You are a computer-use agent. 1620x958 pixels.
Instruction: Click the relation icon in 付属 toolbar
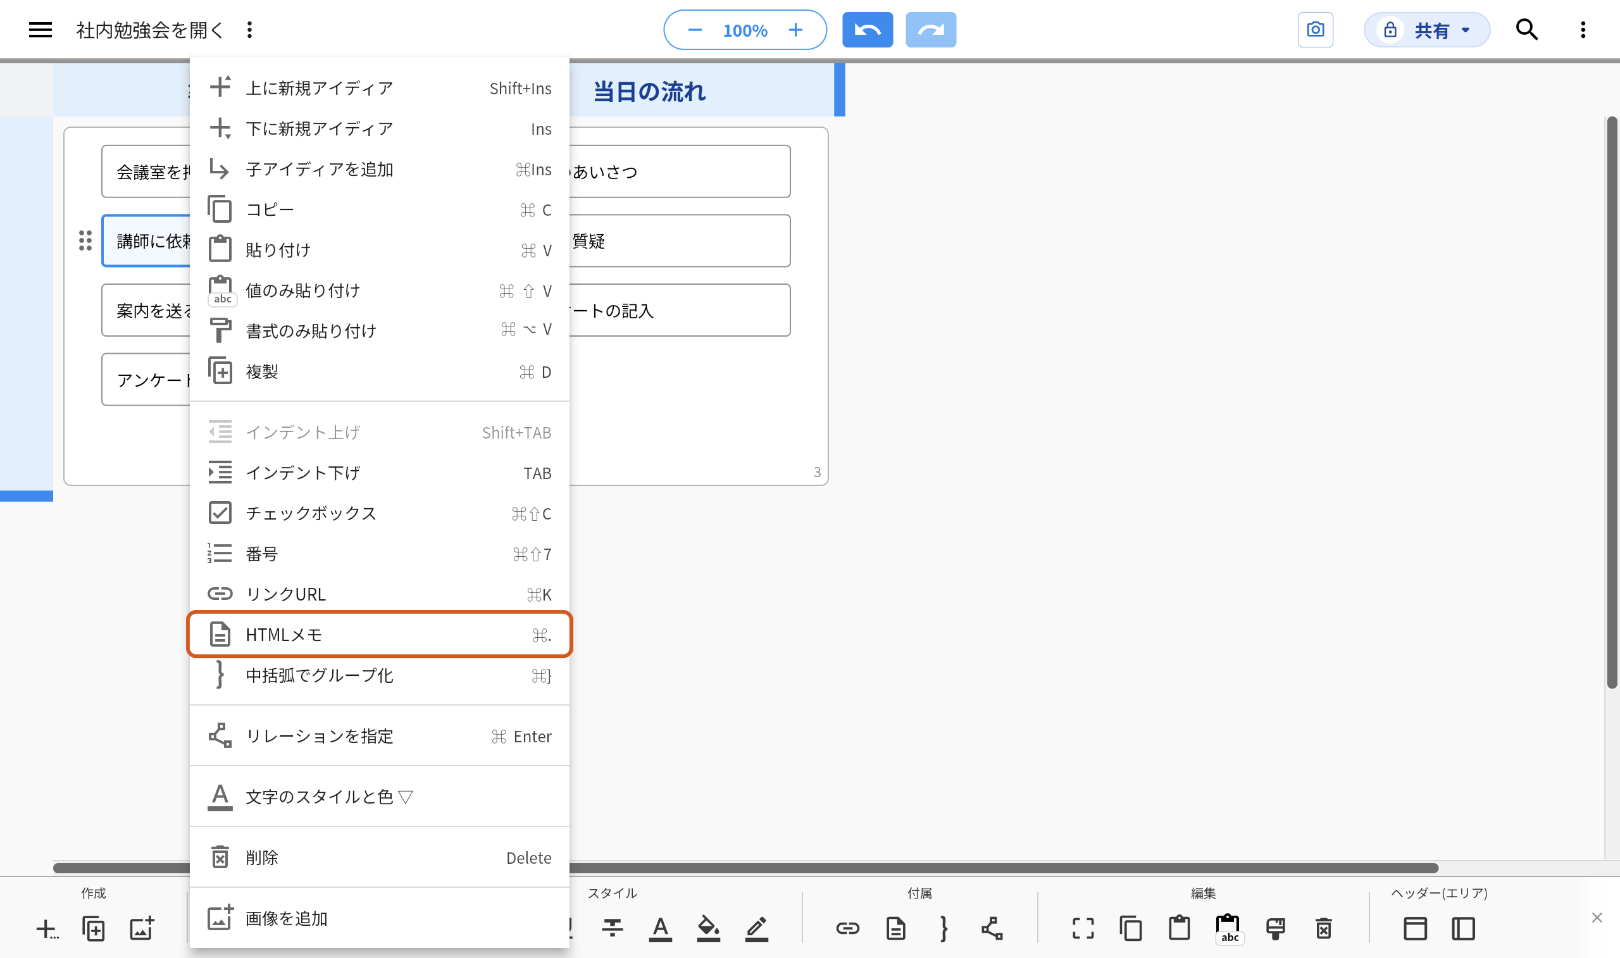click(992, 929)
